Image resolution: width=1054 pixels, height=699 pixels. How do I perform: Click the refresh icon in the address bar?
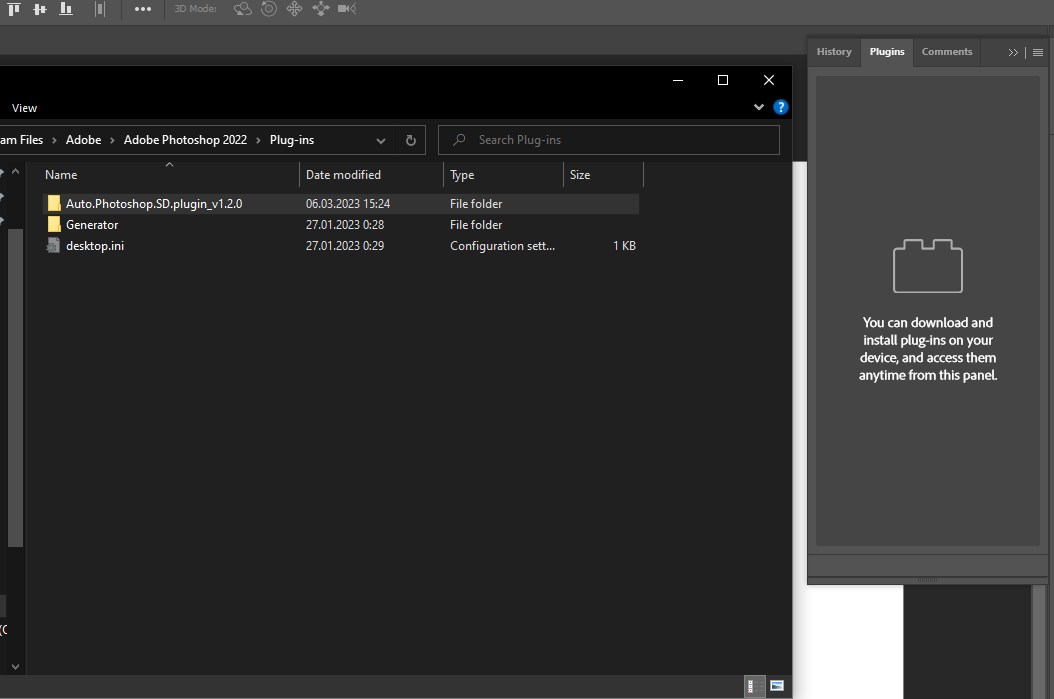click(410, 140)
